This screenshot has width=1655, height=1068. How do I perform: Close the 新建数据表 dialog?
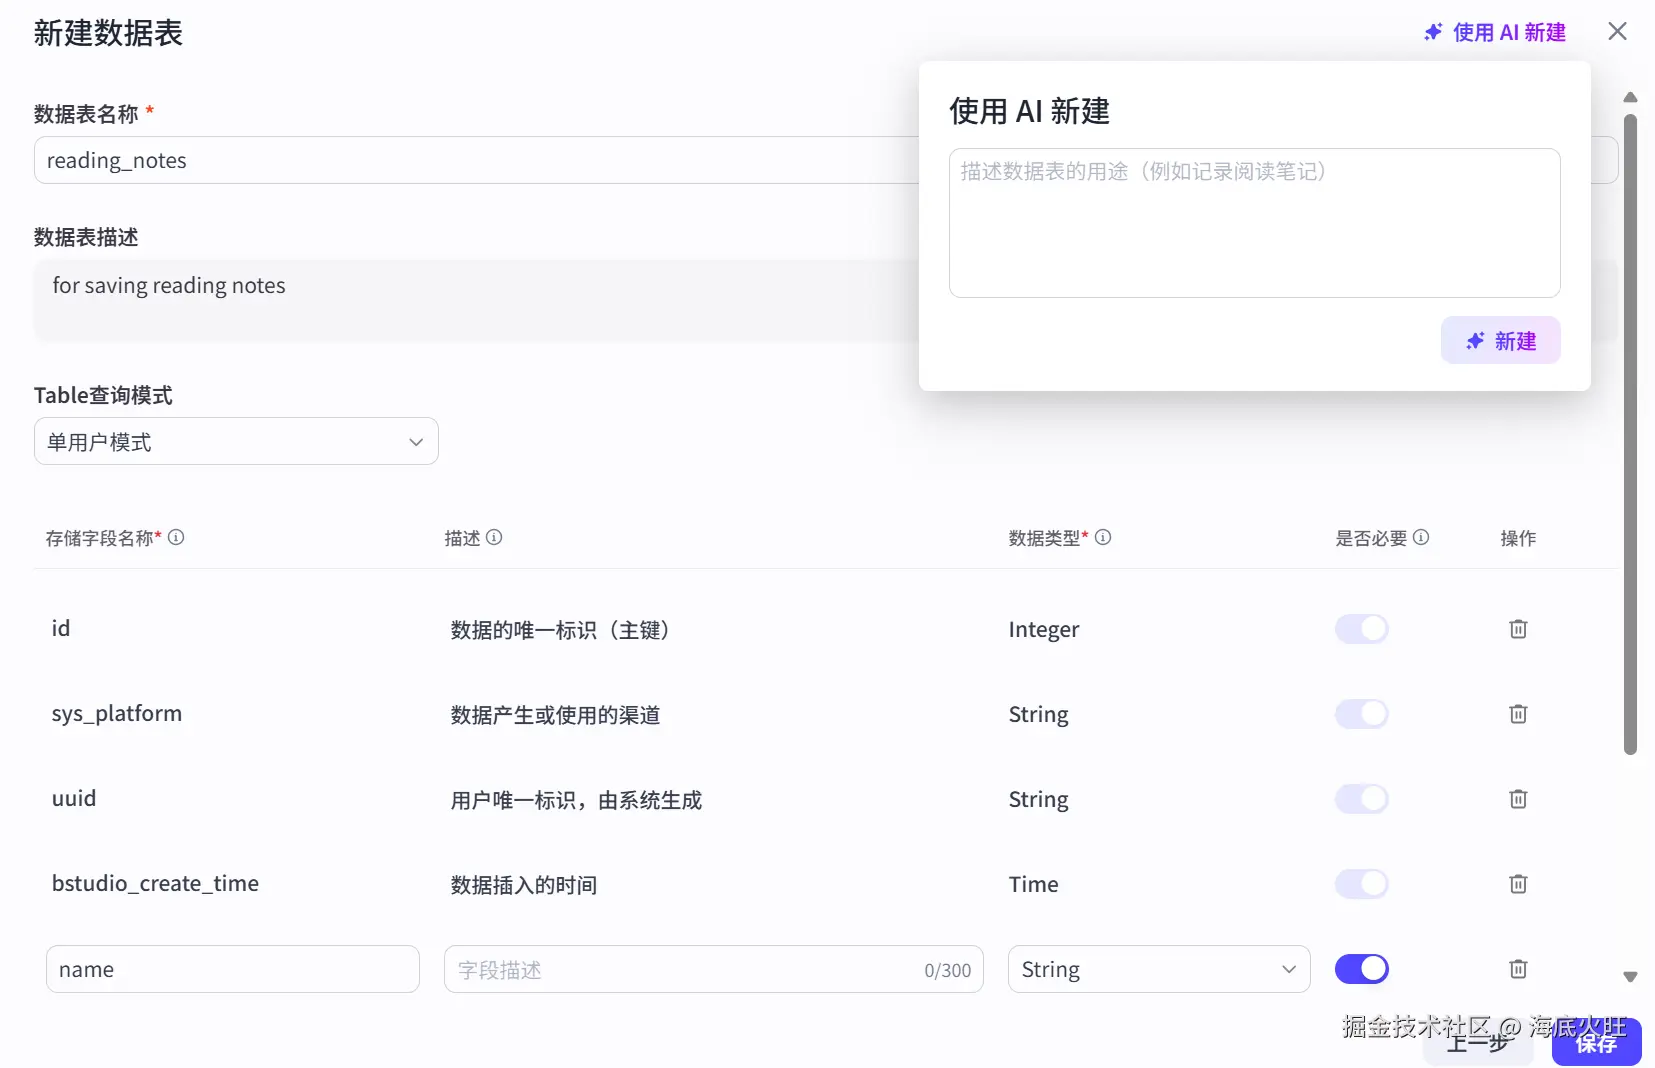click(x=1617, y=32)
